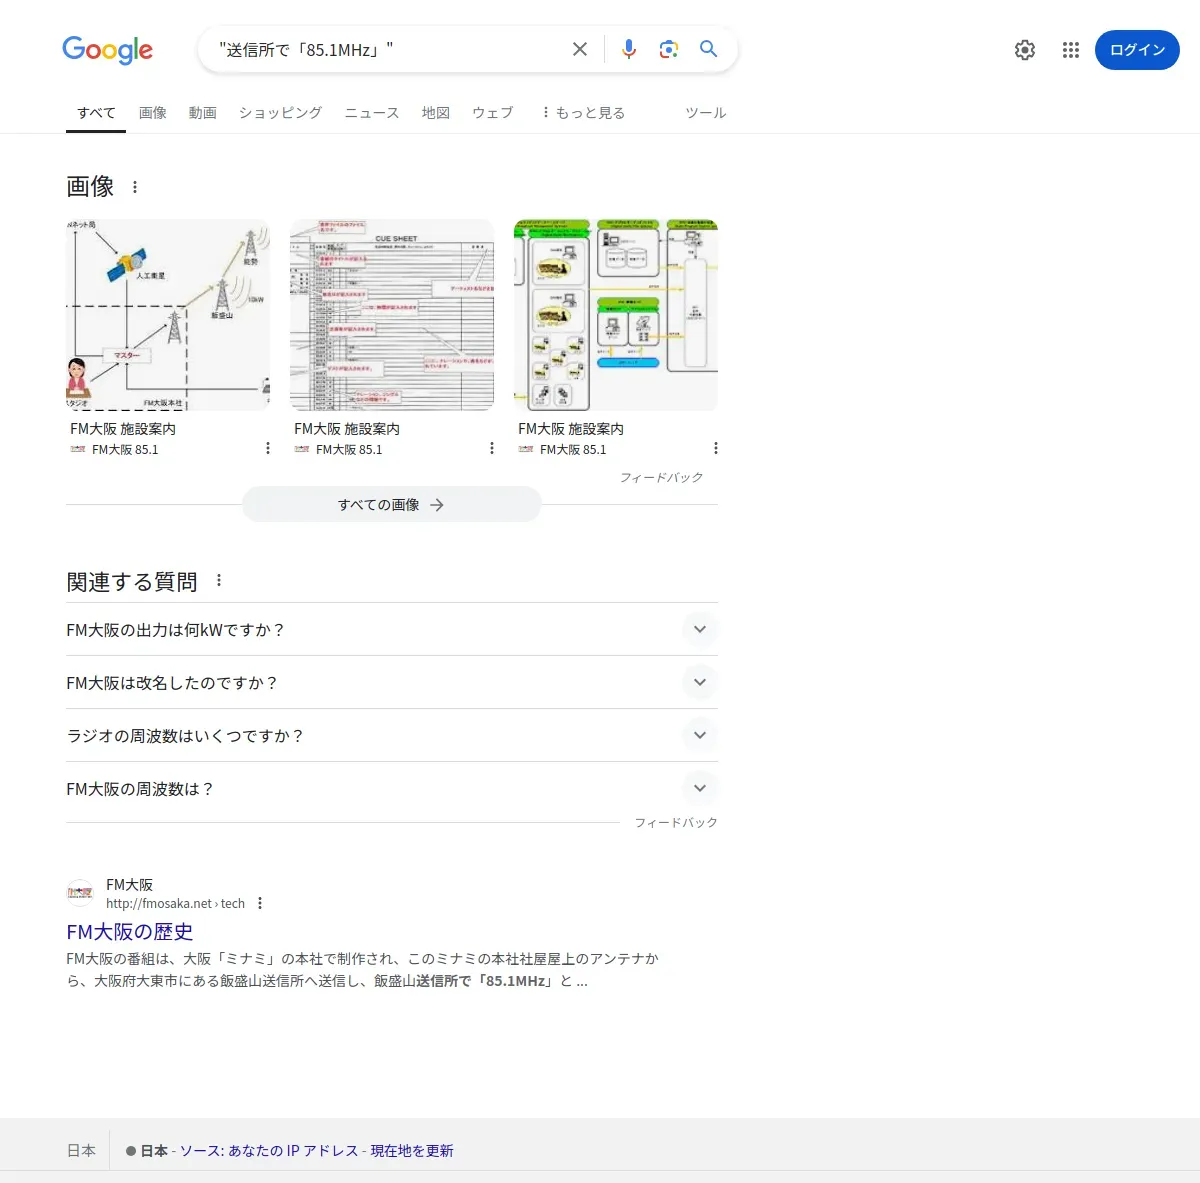This screenshot has height=1183, width=1200.
Task: Open Google Lens image search icon
Action: tap(668, 49)
